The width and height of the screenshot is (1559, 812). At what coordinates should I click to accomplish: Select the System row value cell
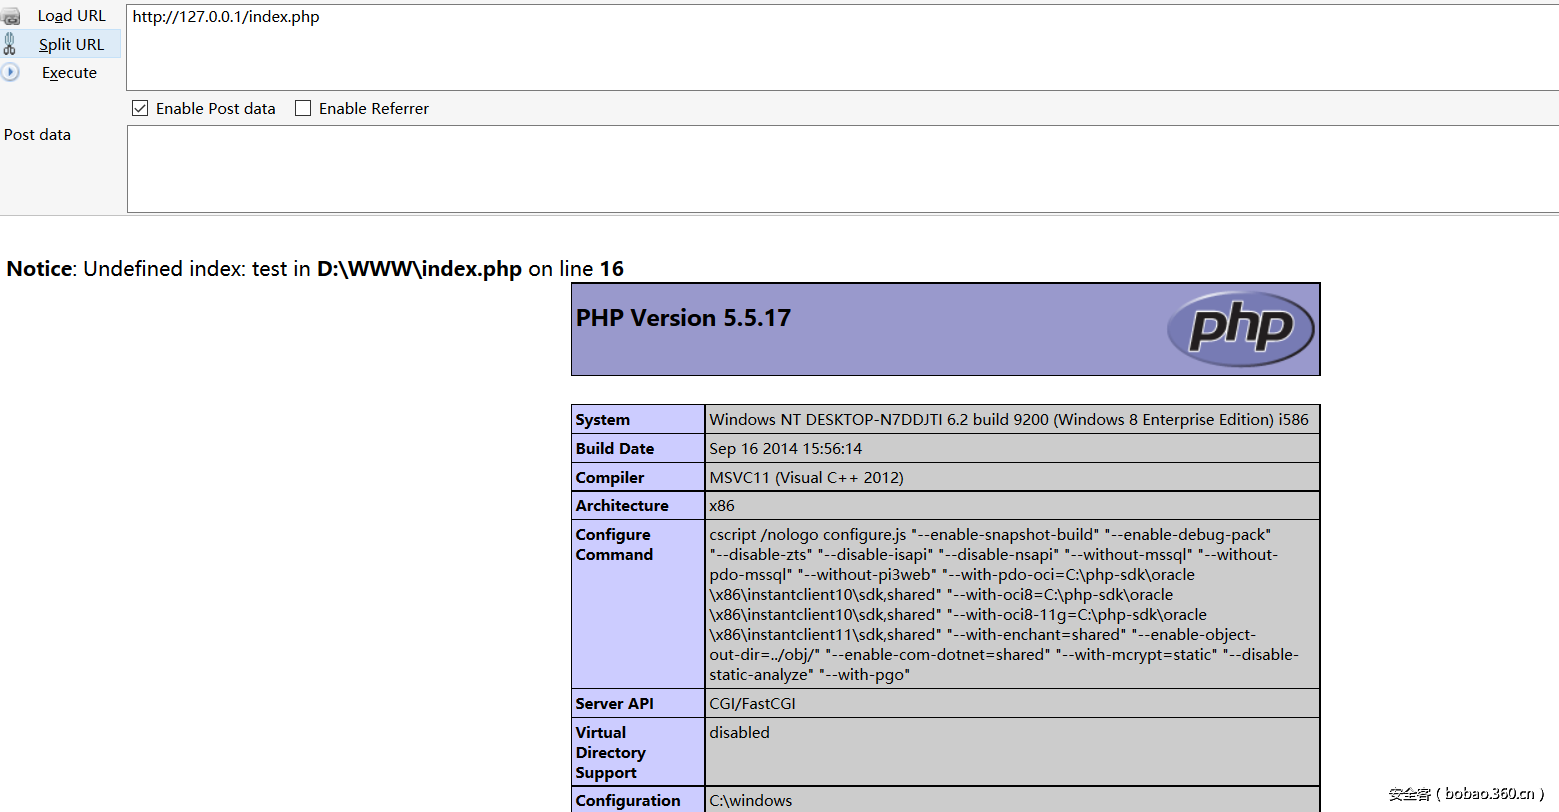pos(1008,420)
